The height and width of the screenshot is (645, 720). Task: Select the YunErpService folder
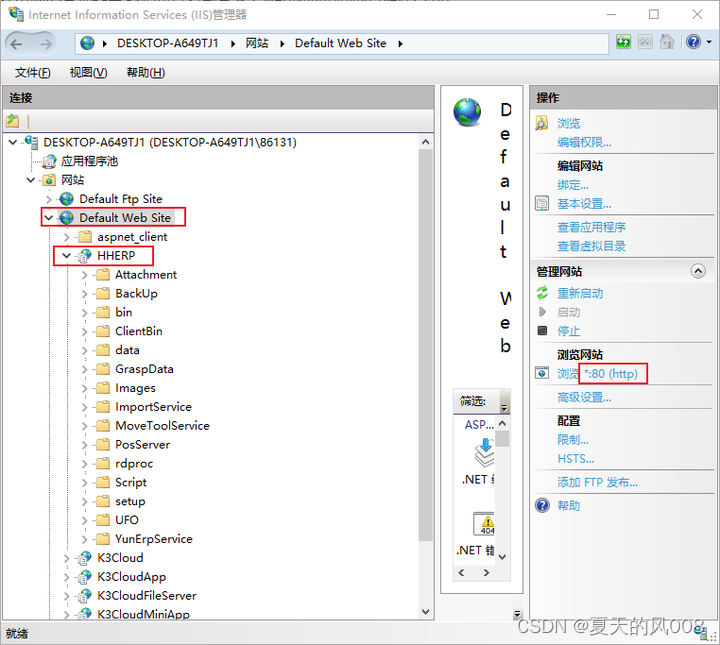(154, 539)
